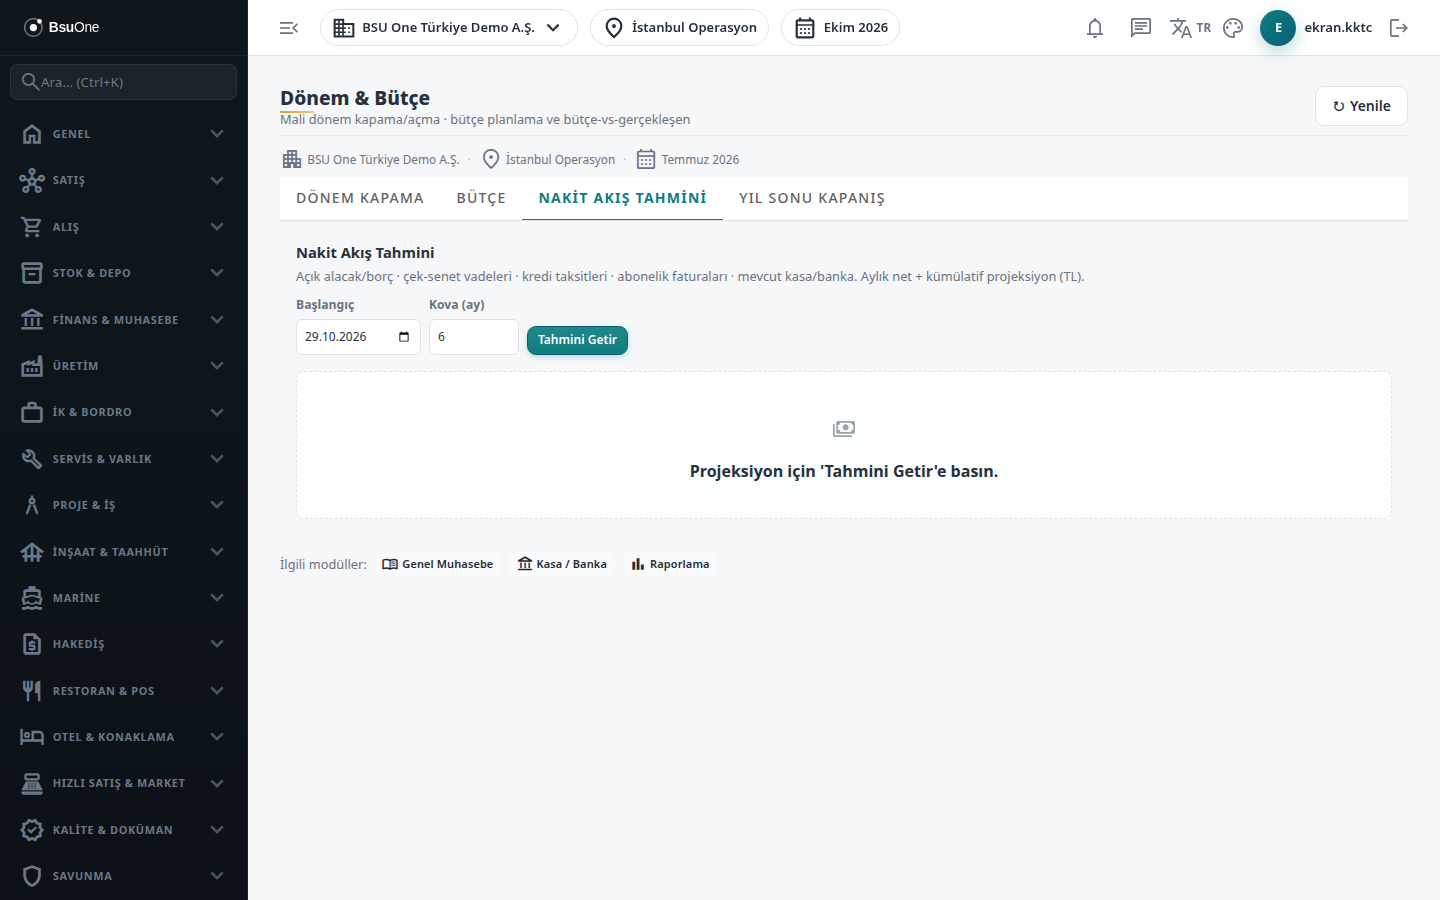Click the Tahmini Getir button
The image size is (1440, 900).
point(577,340)
